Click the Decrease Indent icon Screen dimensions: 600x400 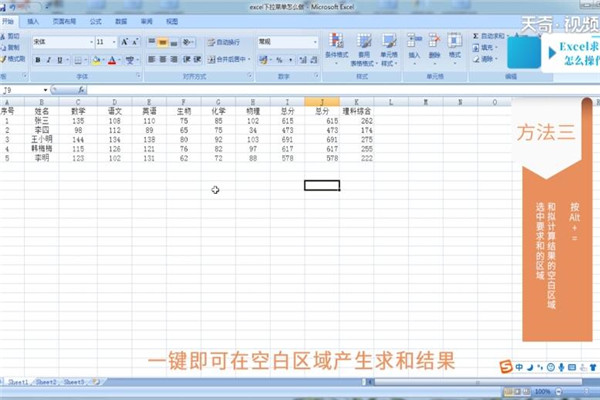coord(186,59)
